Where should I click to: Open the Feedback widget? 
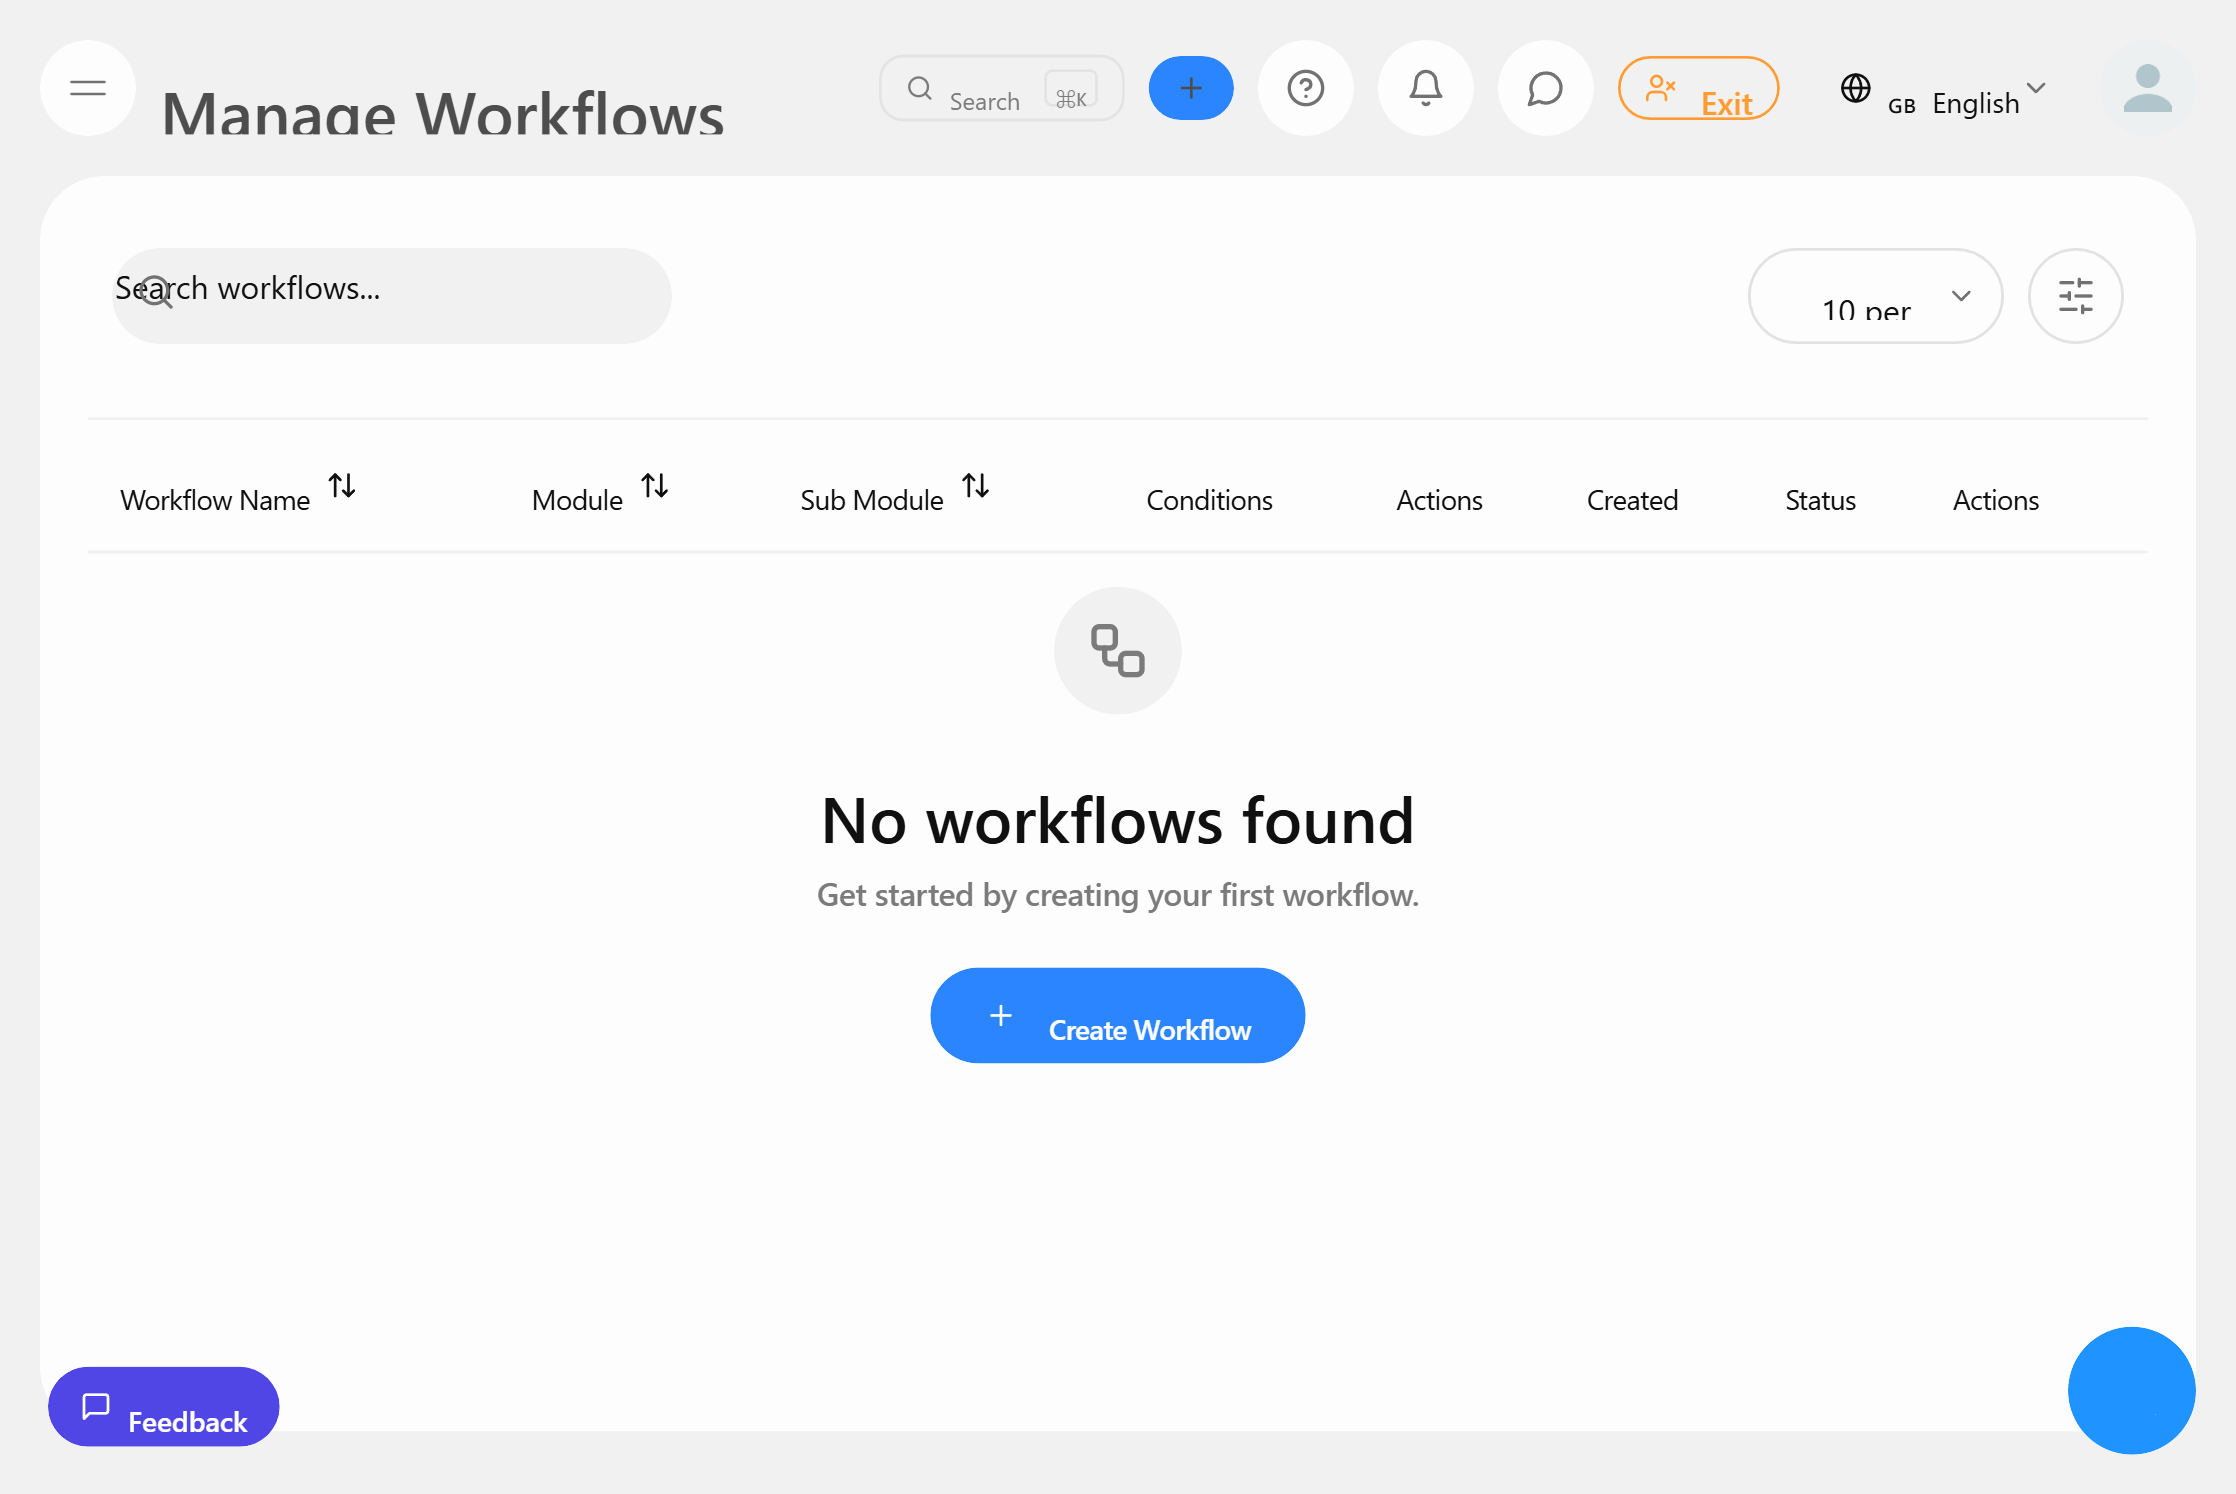click(163, 1406)
